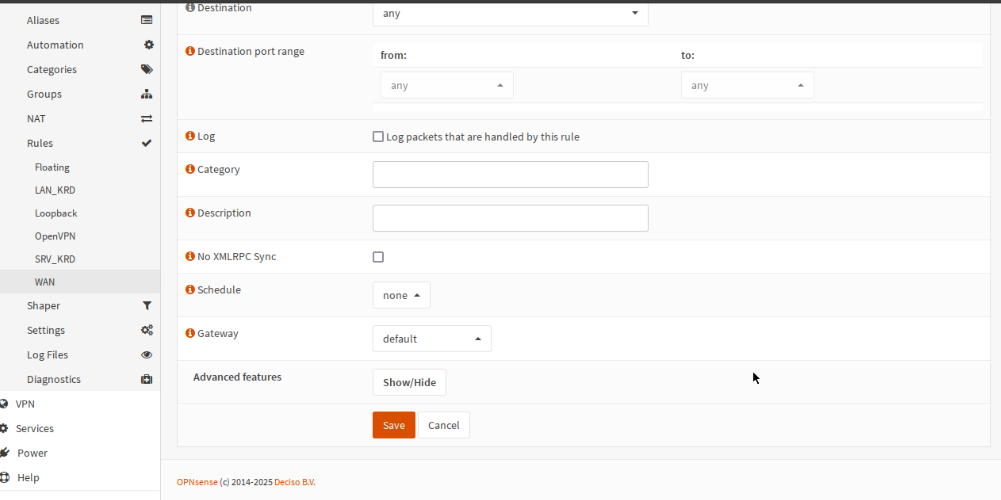Open the WAN rules page
1001x500 pixels.
click(45, 282)
